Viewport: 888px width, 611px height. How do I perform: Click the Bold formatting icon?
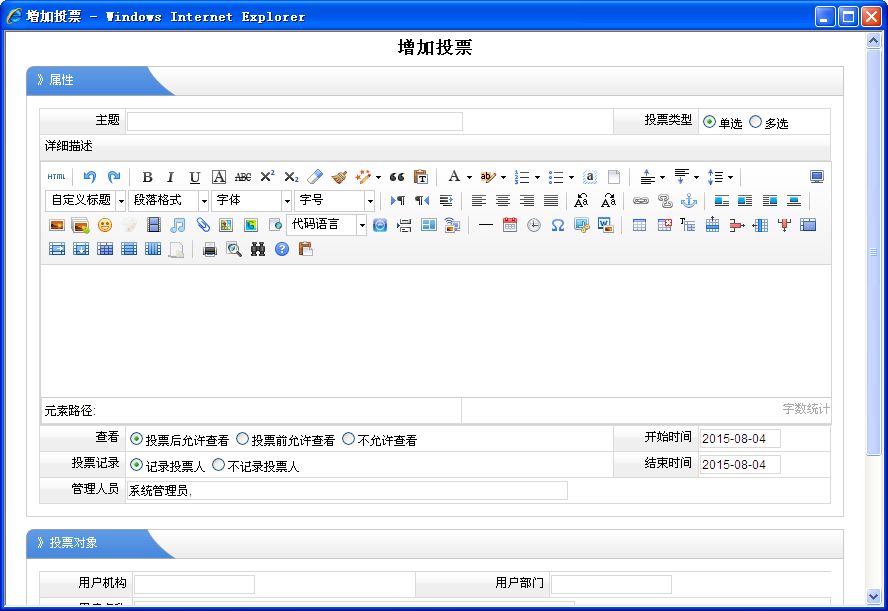coord(147,177)
